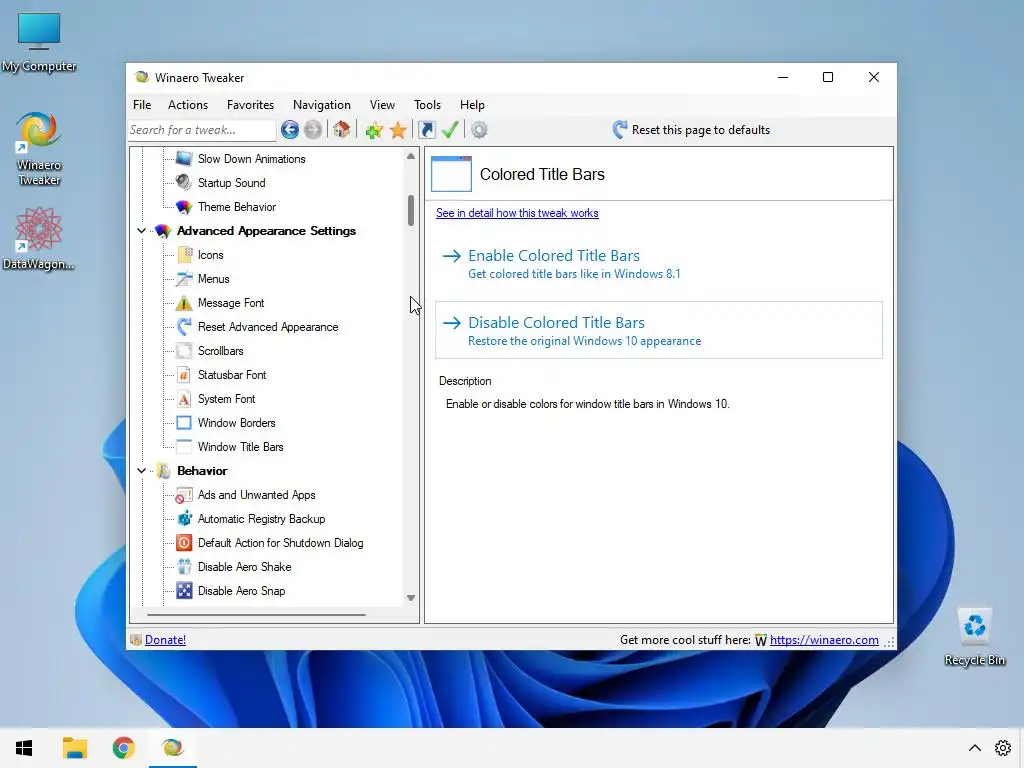Click the Message Font warning icon
The image size is (1024, 768).
(x=184, y=303)
